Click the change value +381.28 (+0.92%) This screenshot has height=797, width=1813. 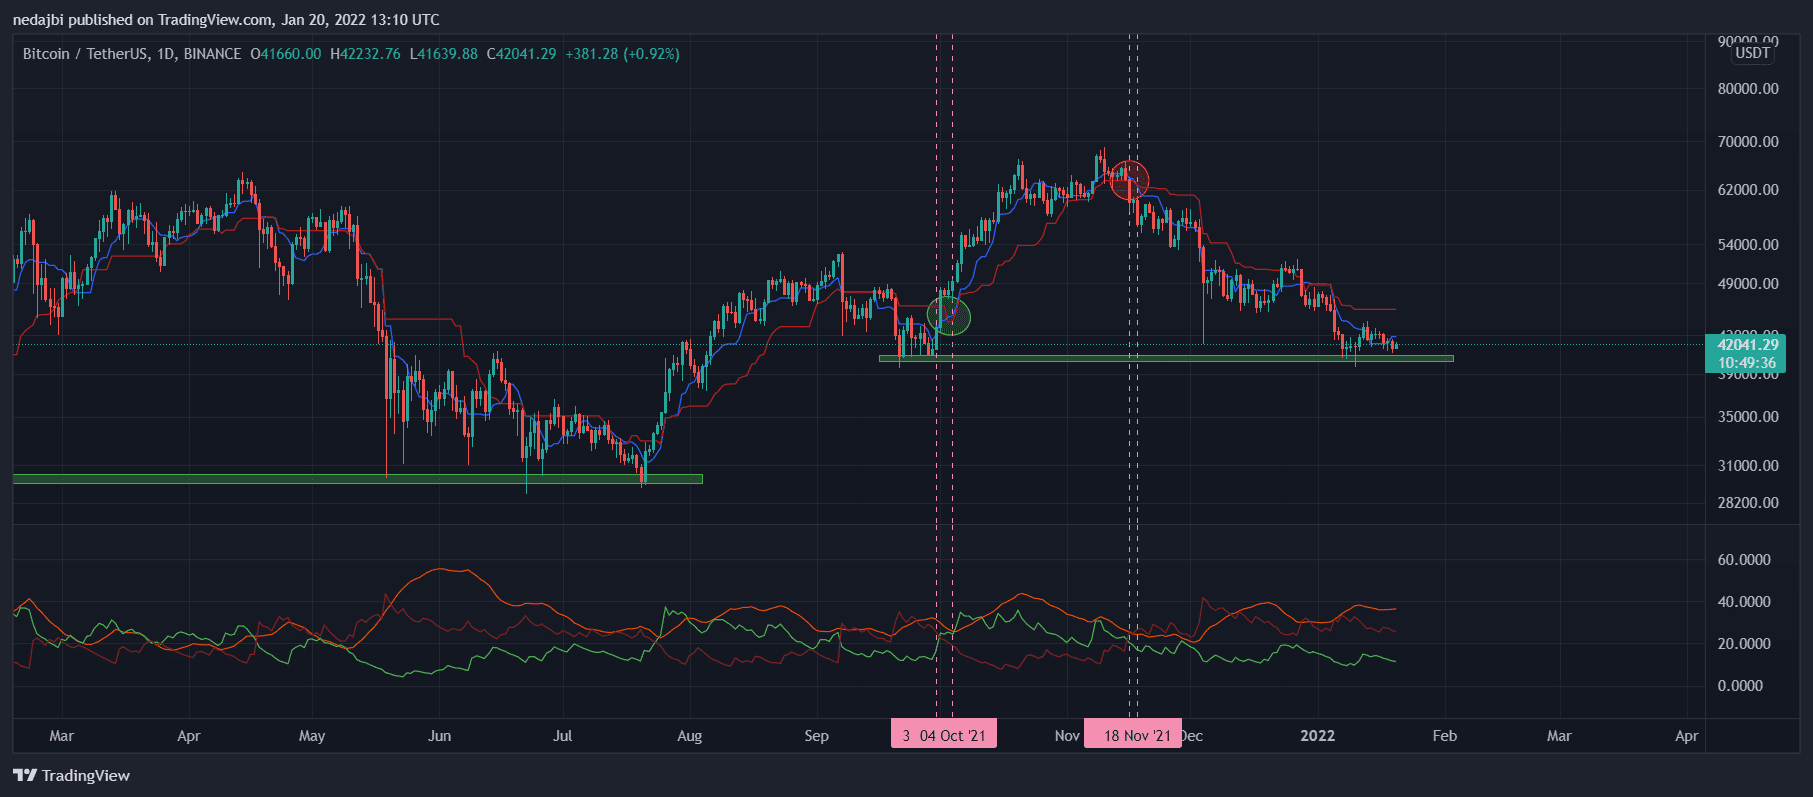[622, 54]
